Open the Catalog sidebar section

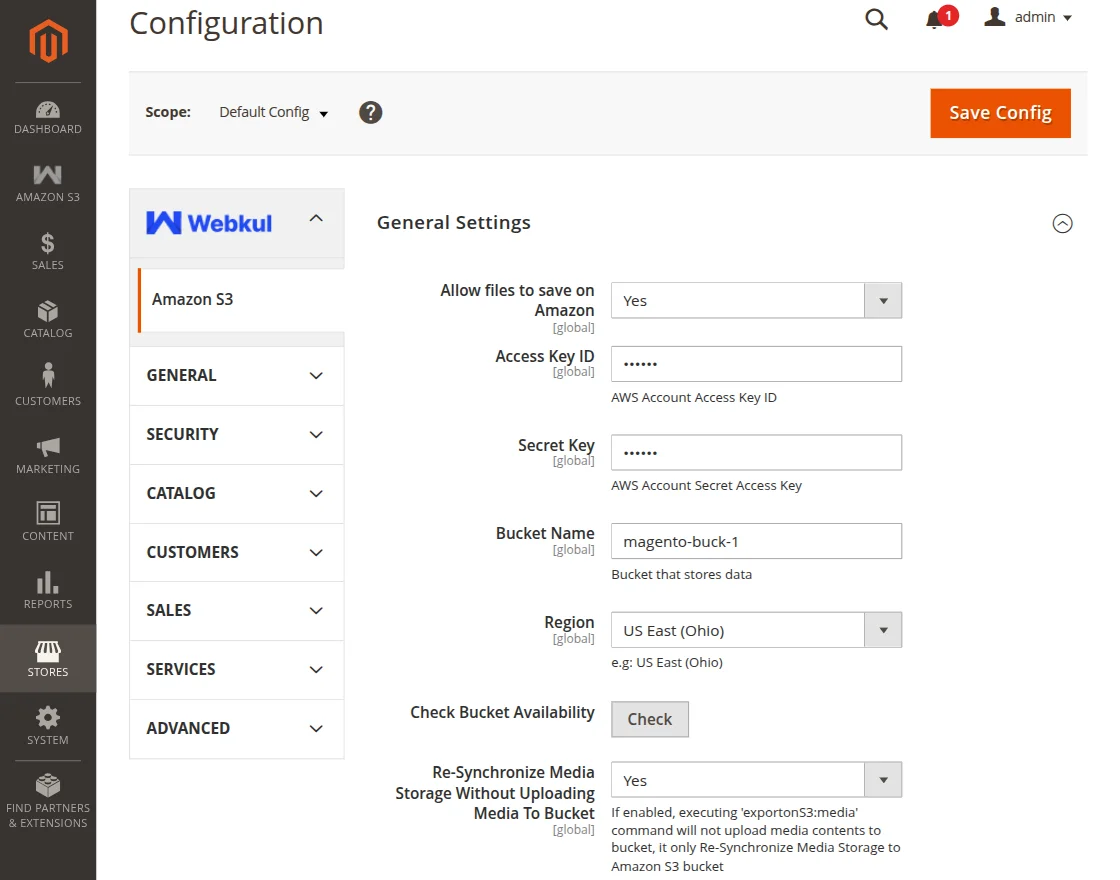pos(47,320)
